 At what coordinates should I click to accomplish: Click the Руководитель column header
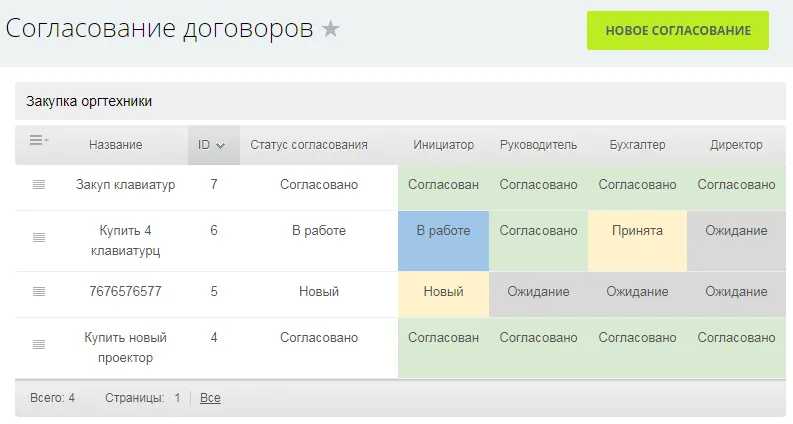click(x=538, y=145)
